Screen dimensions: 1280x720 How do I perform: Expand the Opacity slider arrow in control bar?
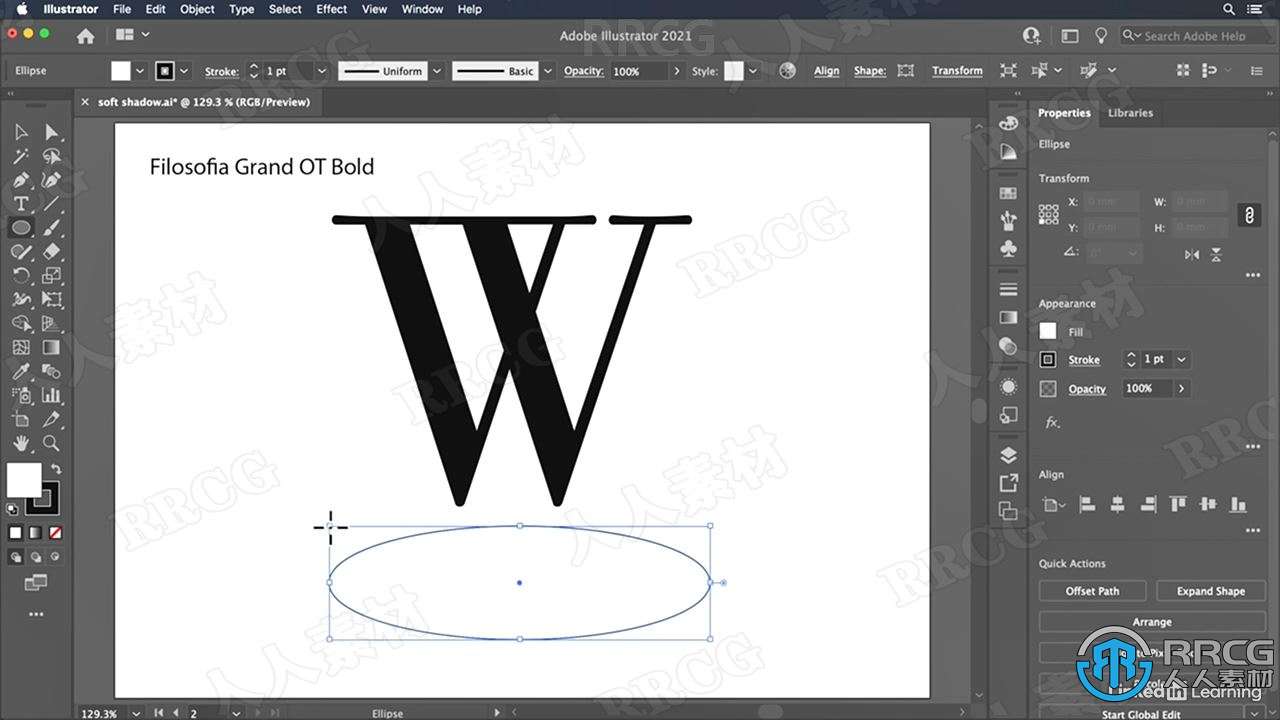pyautogui.click(x=677, y=71)
